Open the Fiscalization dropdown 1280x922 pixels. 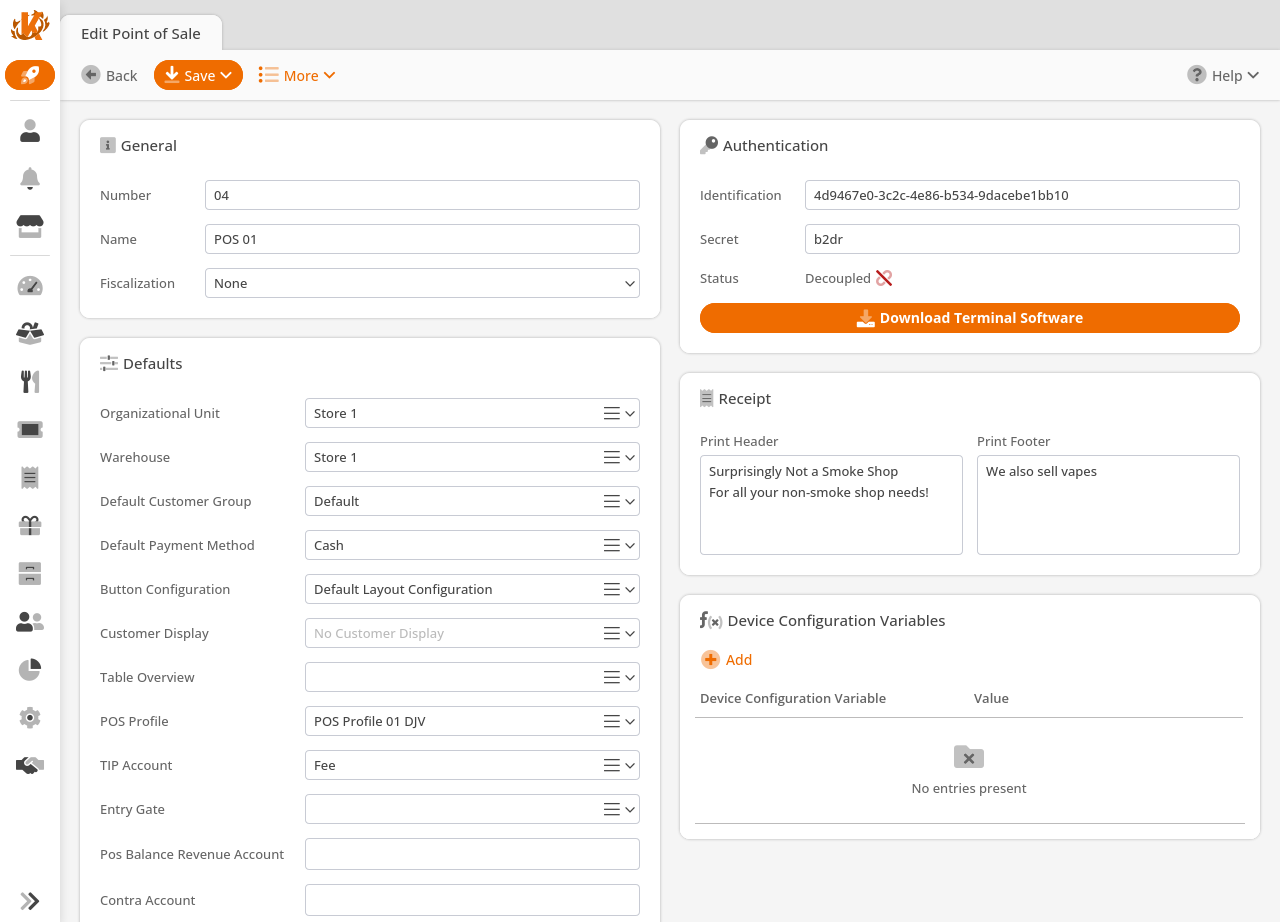[421, 284]
